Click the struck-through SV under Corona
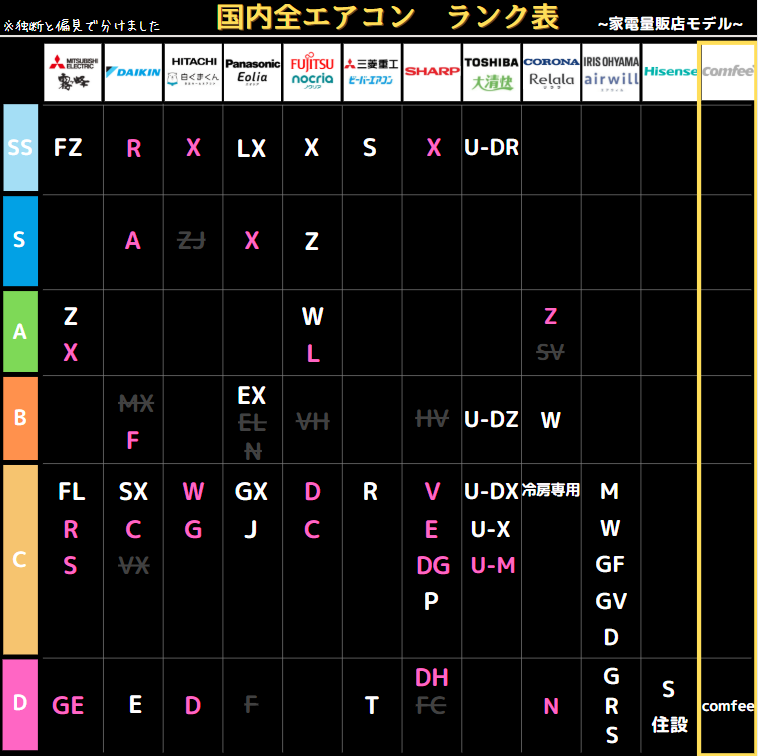The image size is (758, 756). point(551,352)
